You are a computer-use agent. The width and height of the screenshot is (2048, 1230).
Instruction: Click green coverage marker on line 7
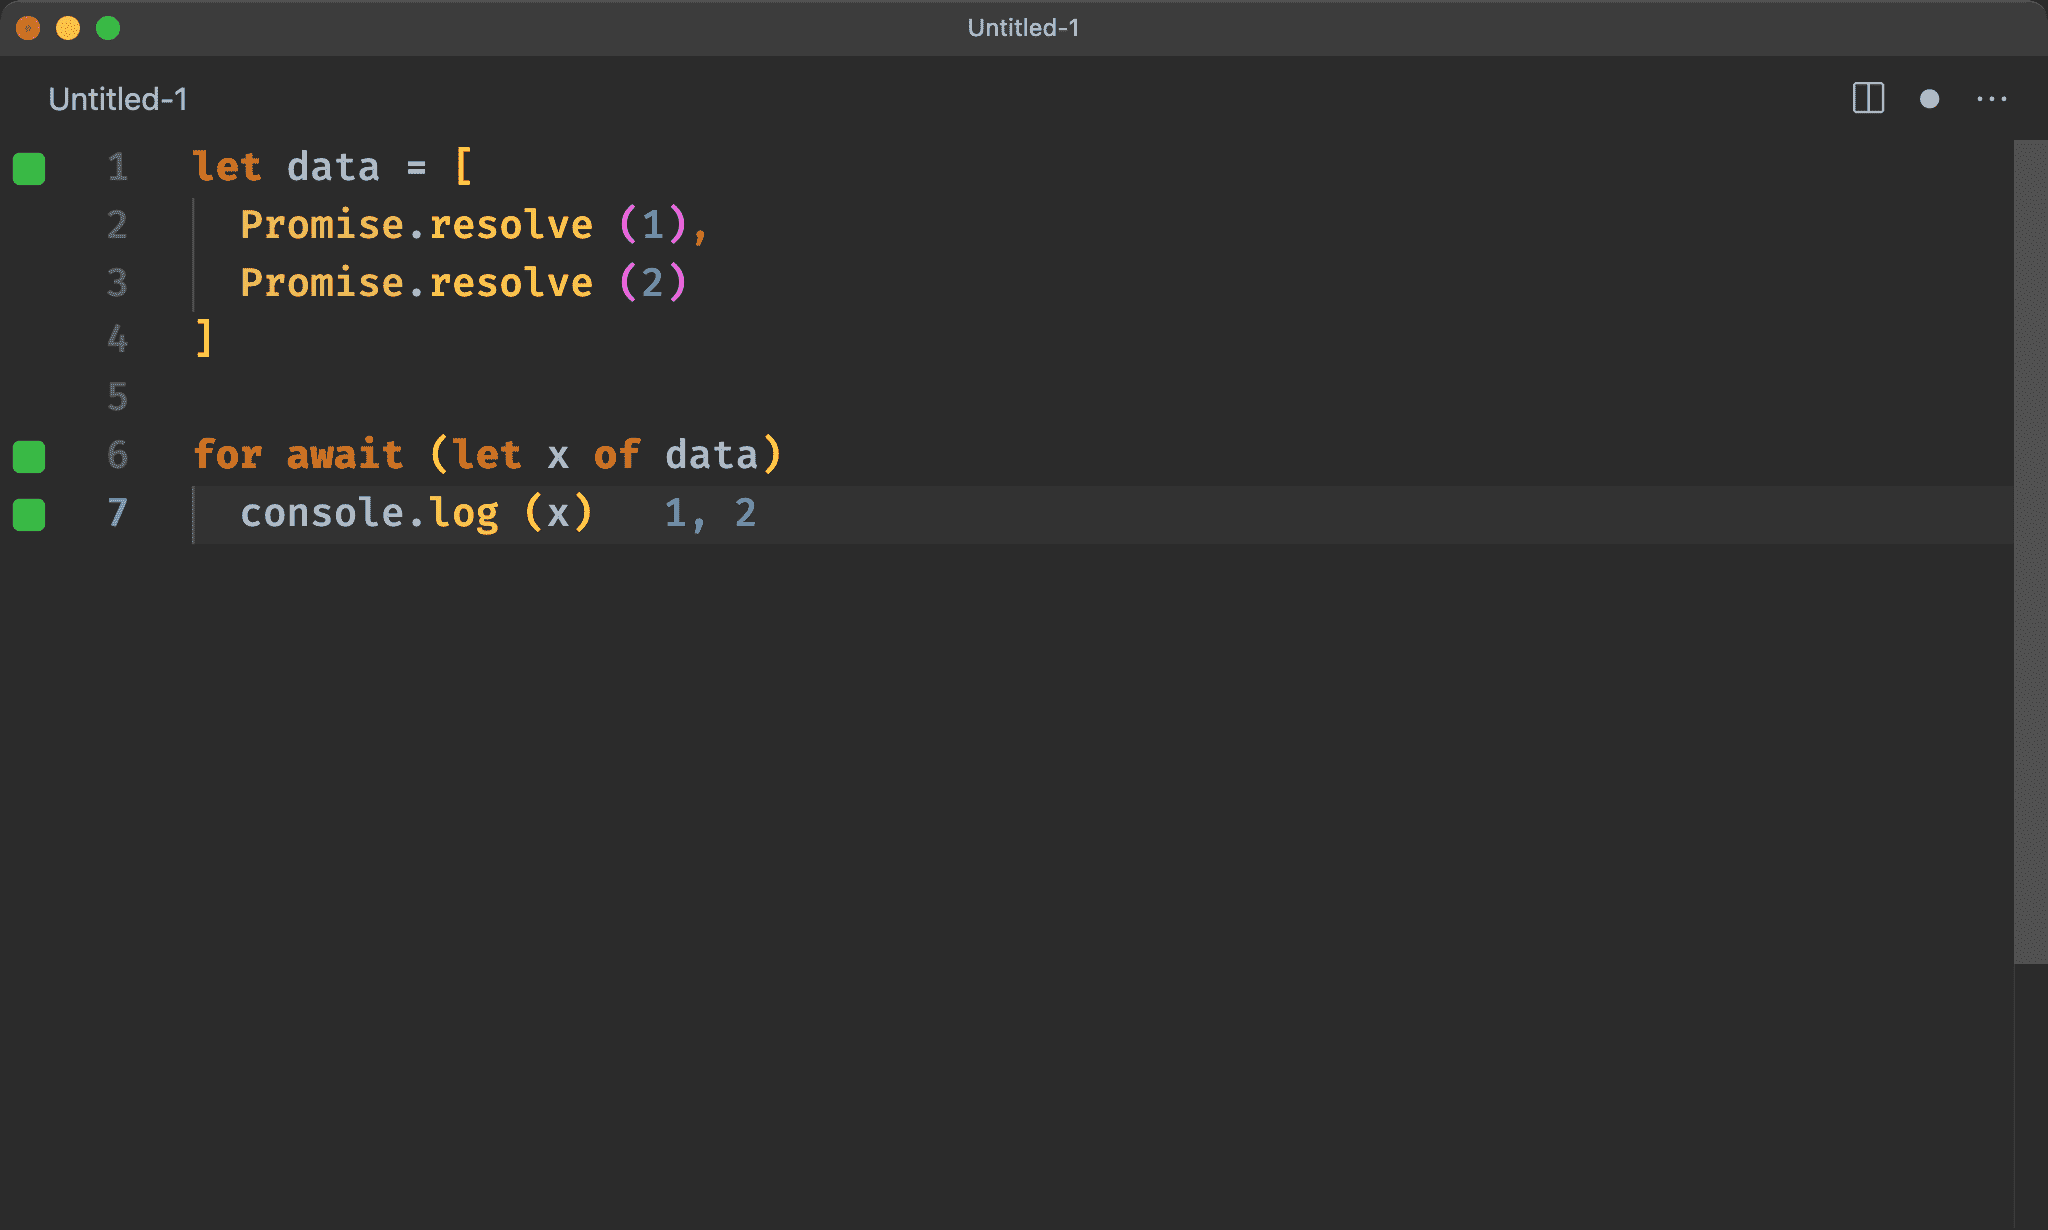click(x=29, y=514)
